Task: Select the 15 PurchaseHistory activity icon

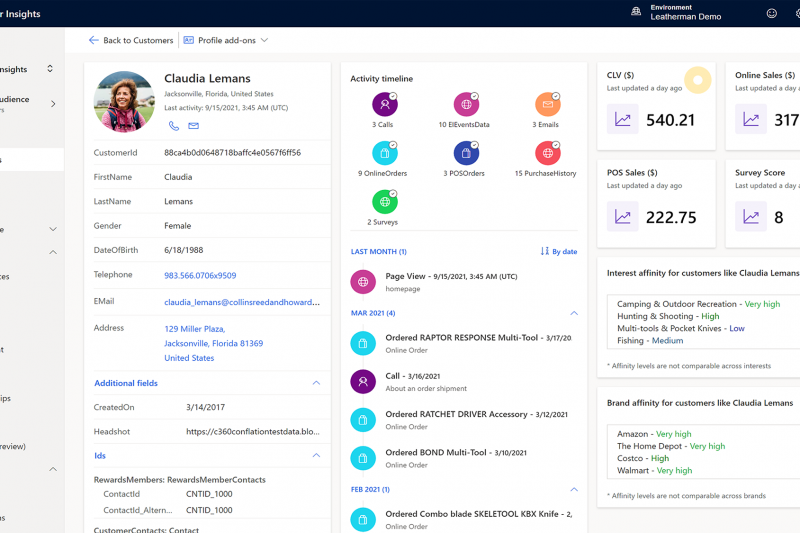Action: click(547, 153)
